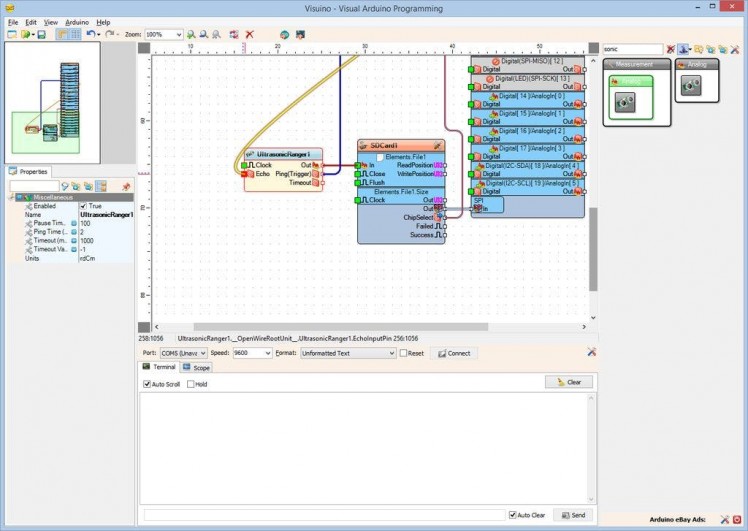748x531 pixels.
Task: Clear the component search filter icon
Action: tap(671, 49)
